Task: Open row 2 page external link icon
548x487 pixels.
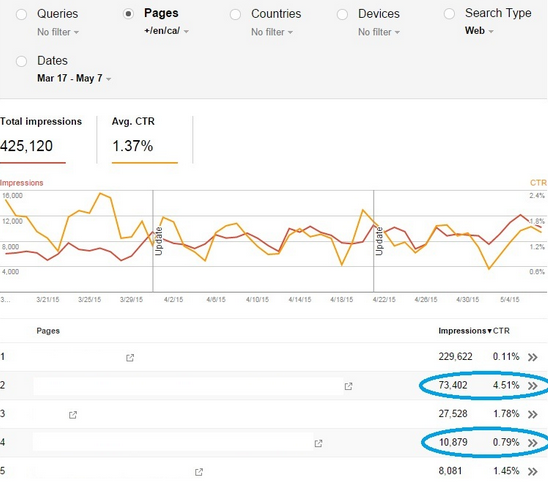Action: click(348, 386)
